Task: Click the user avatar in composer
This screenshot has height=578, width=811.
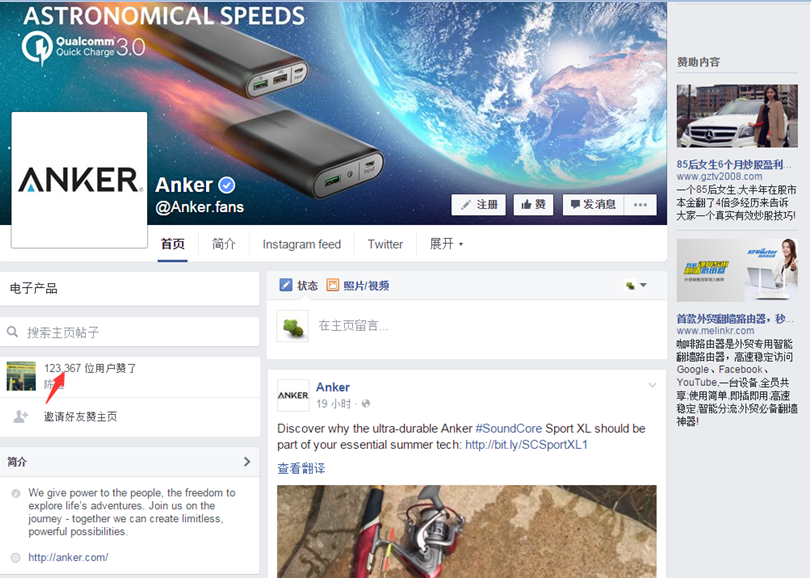Action: point(293,326)
